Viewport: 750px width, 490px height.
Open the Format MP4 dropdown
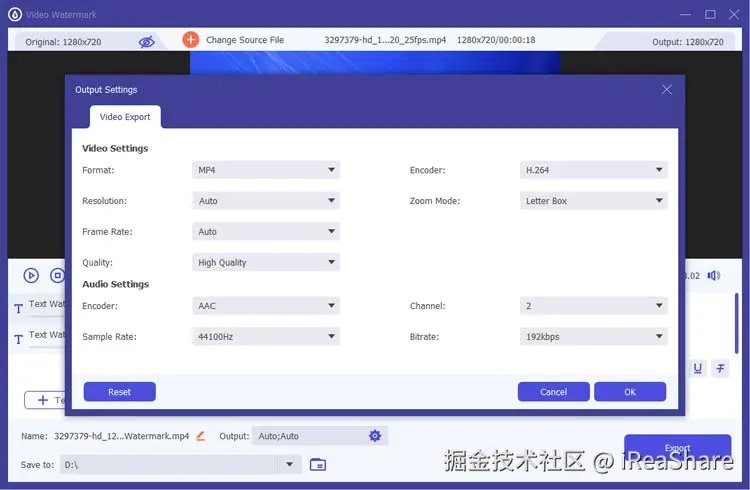point(266,170)
